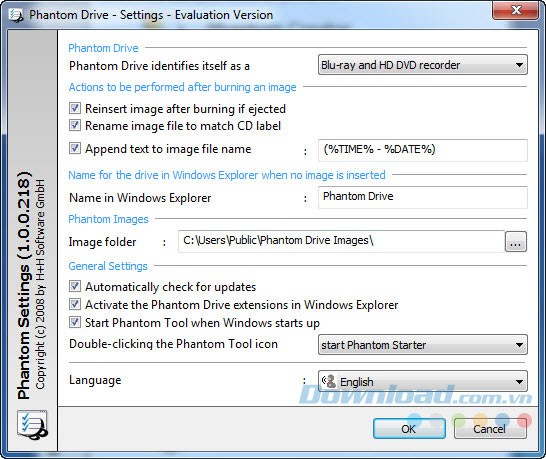This screenshot has height=459, width=546.
Task: Open the start Phantom Starter dropdown
Action: [422, 345]
